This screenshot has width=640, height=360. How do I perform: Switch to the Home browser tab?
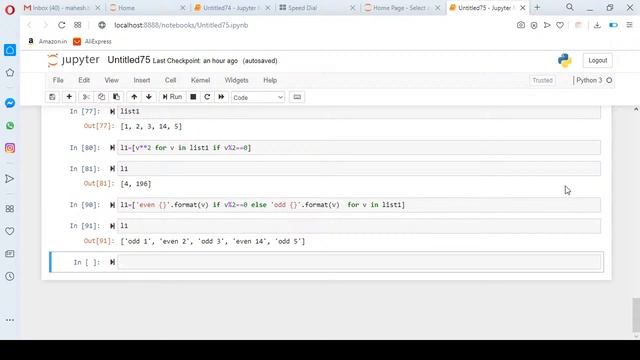click(146, 8)
